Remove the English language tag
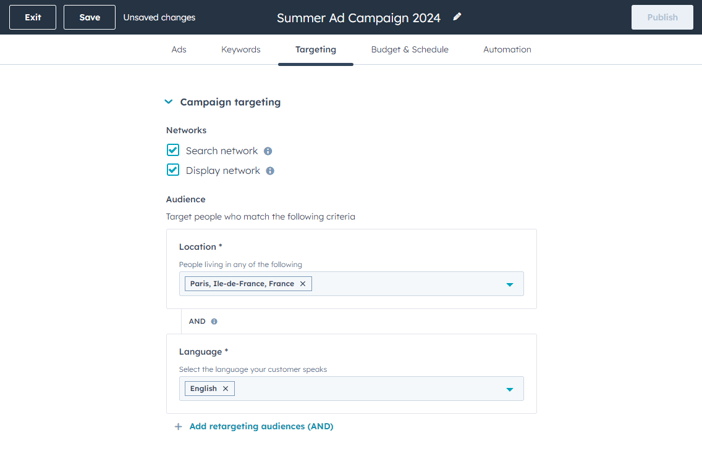Image resolution: width=702 pixels, height=449 pixels. [226, 389]
